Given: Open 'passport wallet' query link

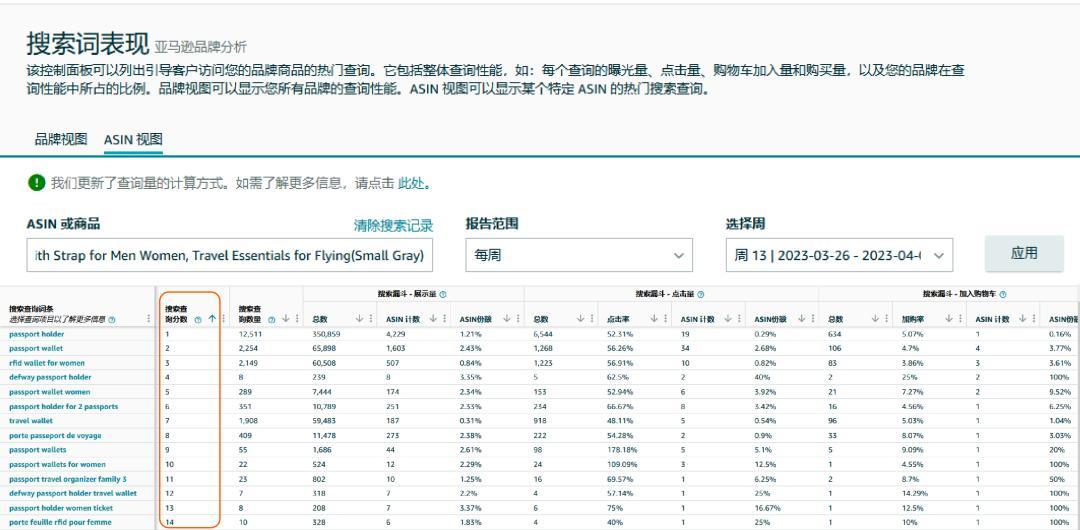Looking at the screenshot, I should pyautogui.click(x=35, y=348).
